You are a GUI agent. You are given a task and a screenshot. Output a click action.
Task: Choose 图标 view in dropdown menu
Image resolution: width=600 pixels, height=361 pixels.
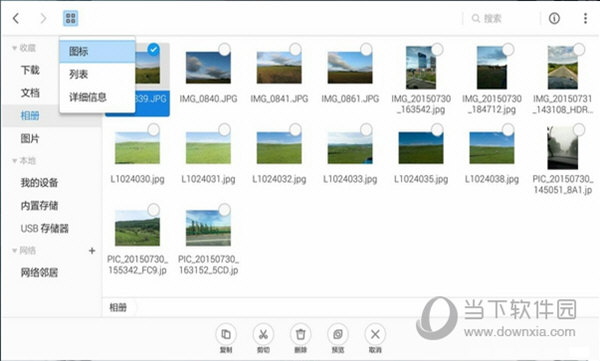point(97,51)
